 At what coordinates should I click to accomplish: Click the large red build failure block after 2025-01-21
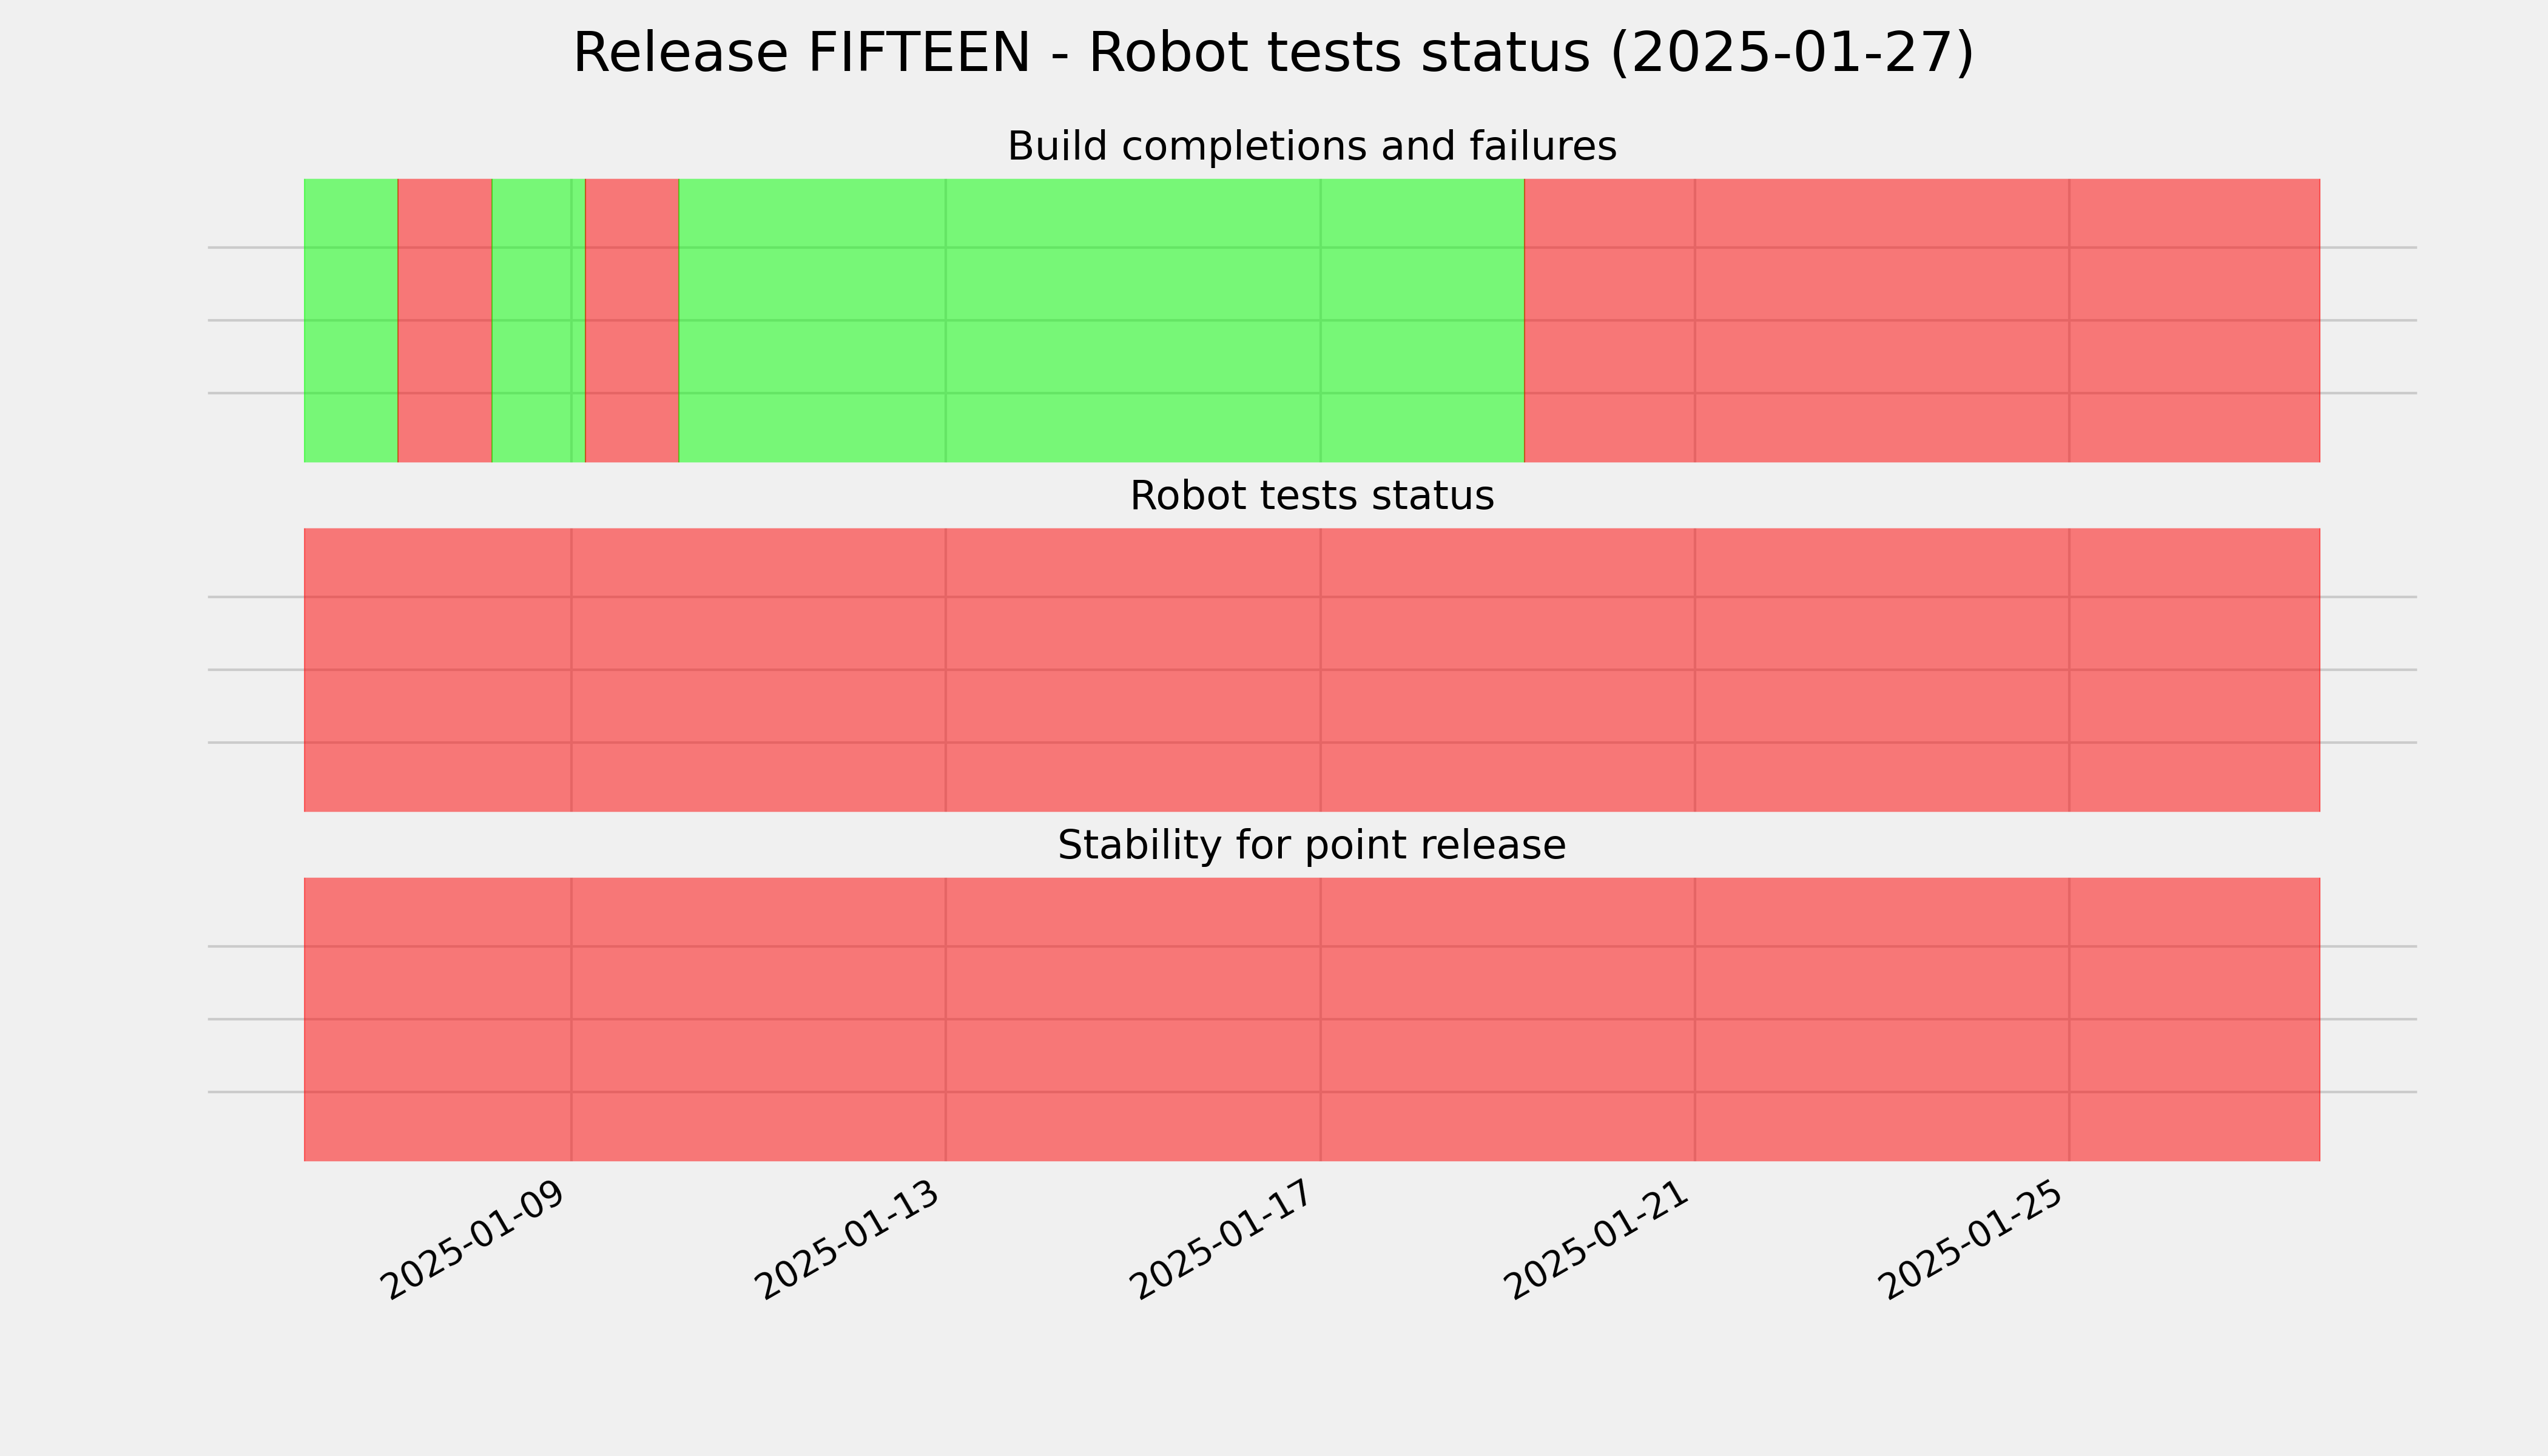click(x=1922, y=320)
